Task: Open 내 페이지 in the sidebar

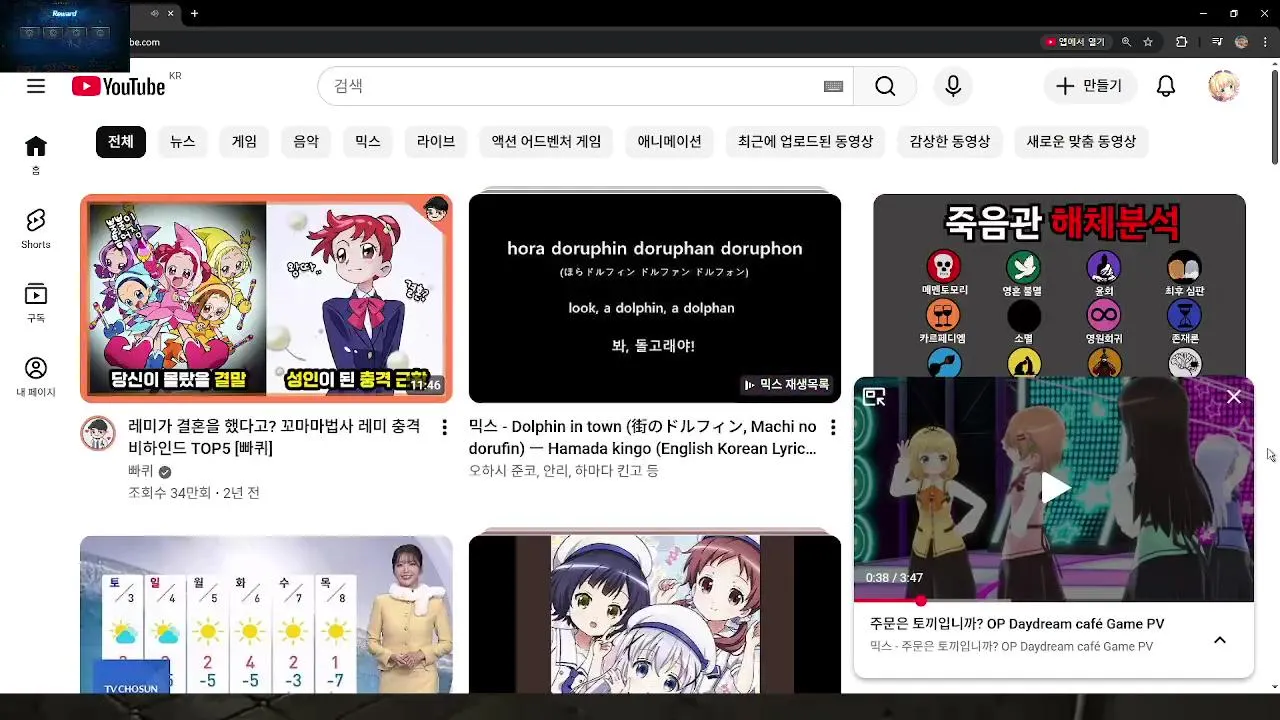Action: coord(36,377)
